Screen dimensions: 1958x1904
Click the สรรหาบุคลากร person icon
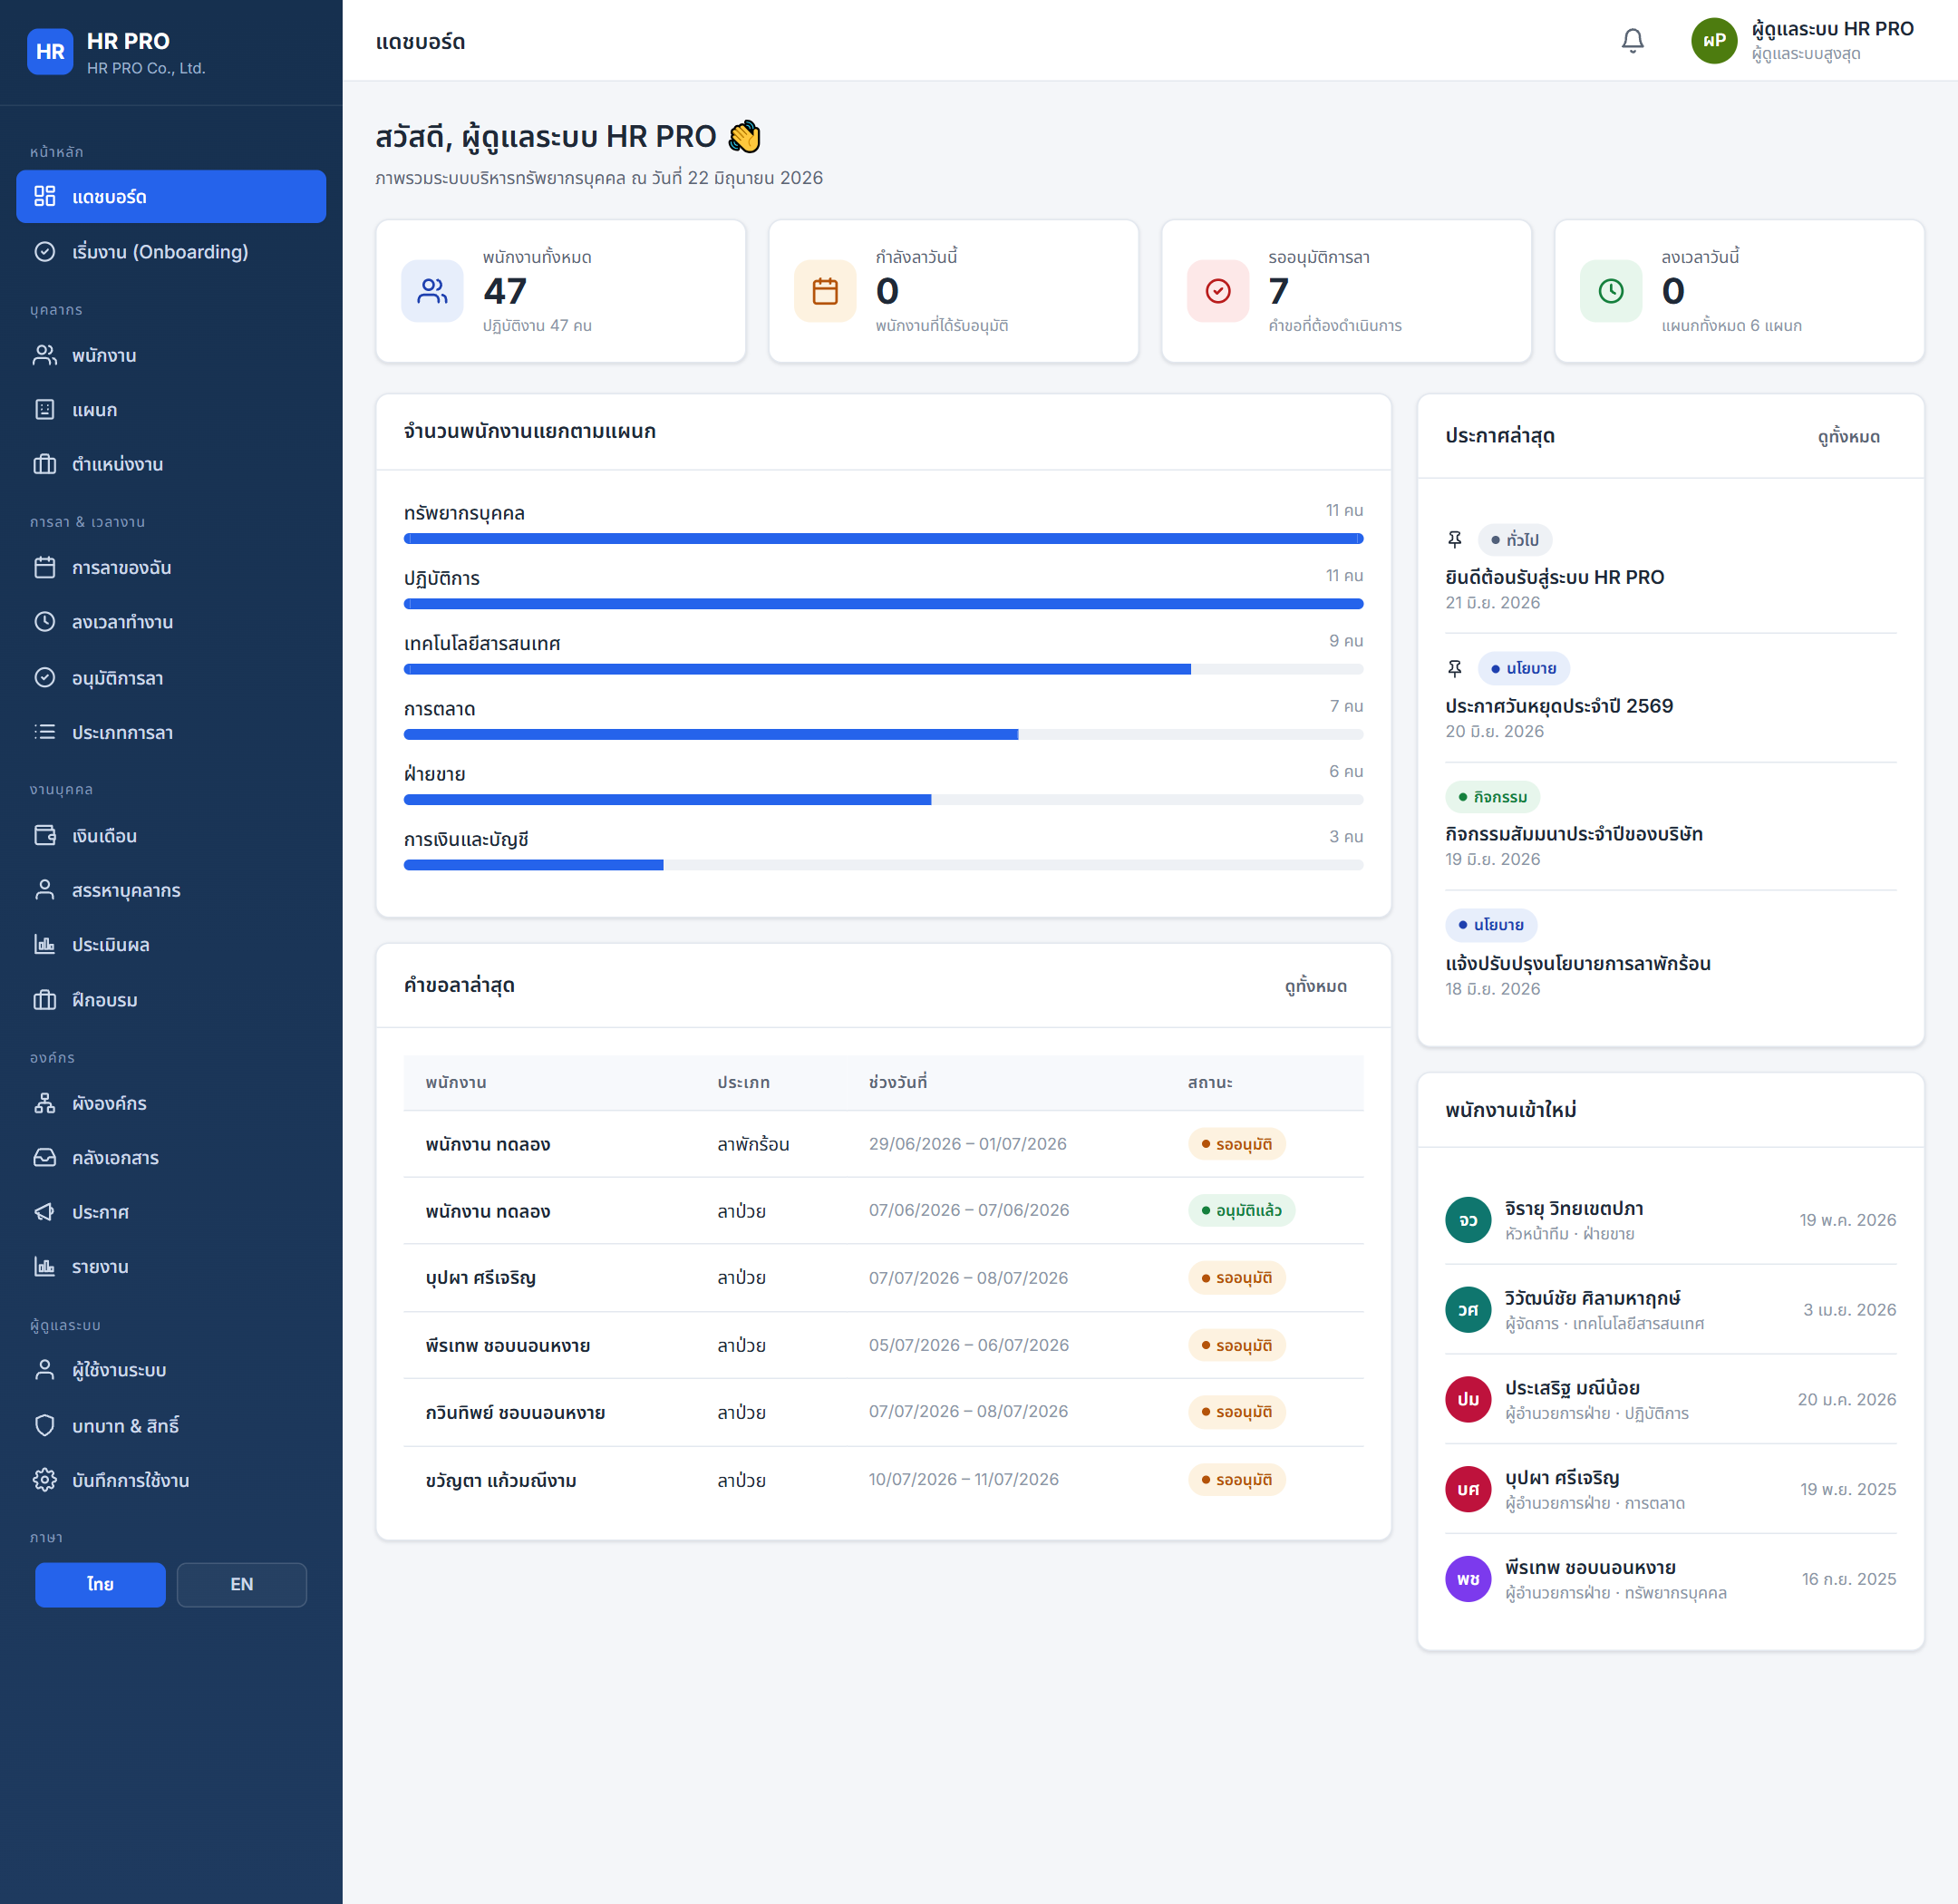[x=45, y=890]
